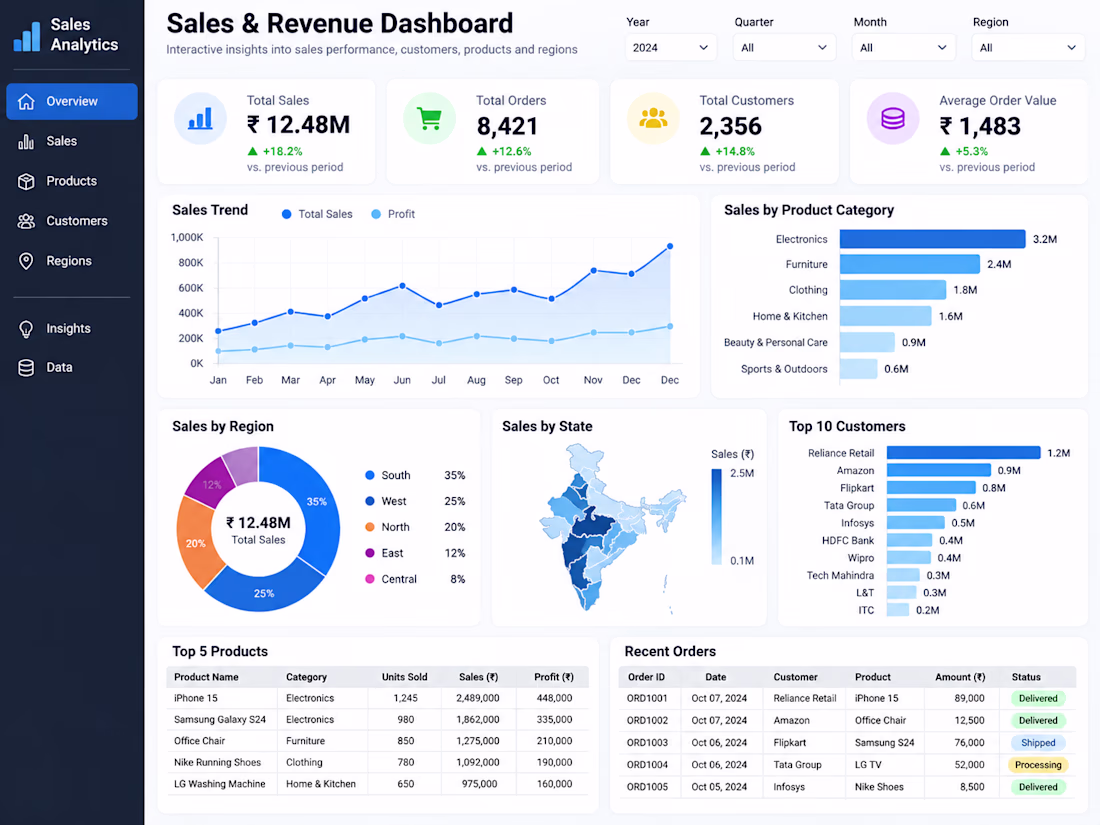Viewport: 1100px width, 825px height.
Task: Click the Sales (₹) color scale bar
Action: pos(716,517)
